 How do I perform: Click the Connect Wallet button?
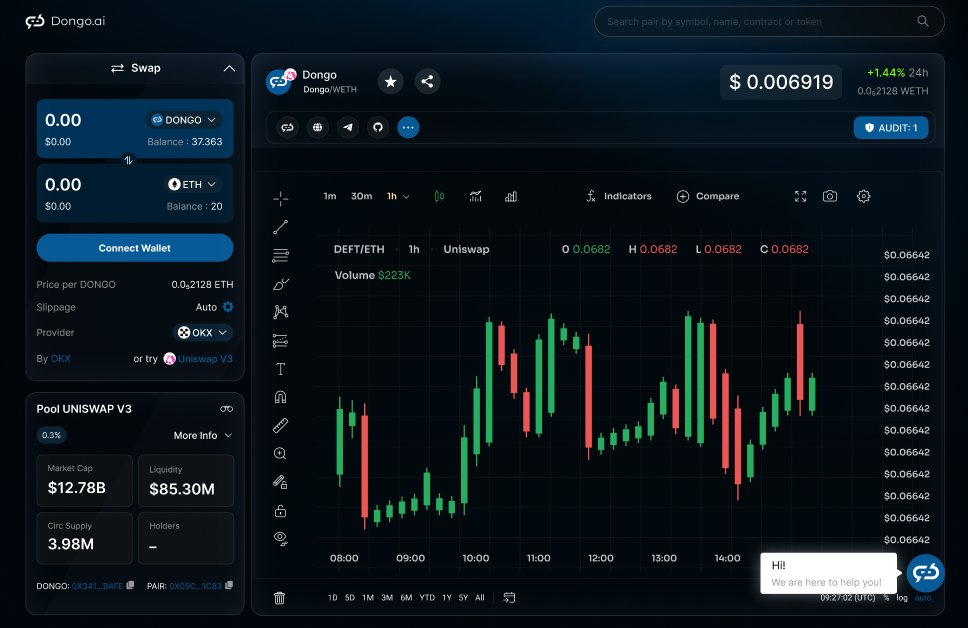135,248
